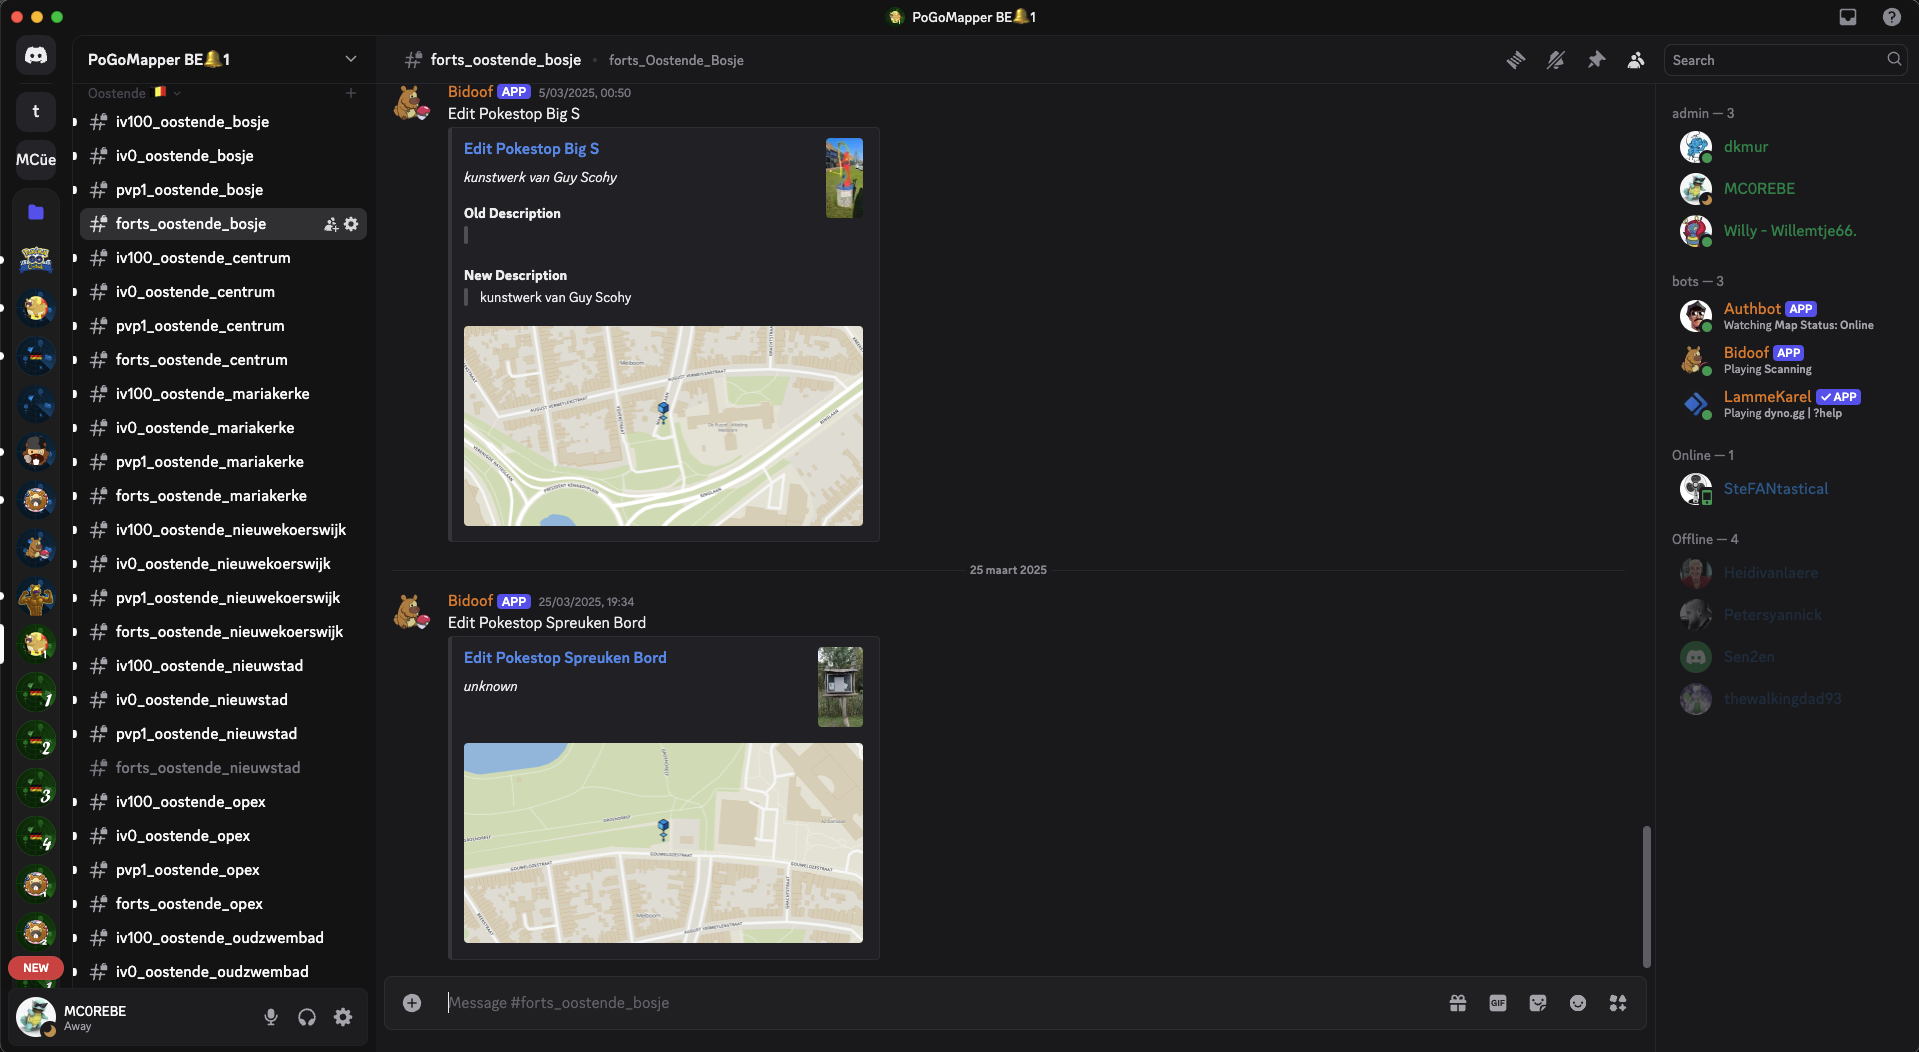Open LammeKarel bot profile
1919x1052 pixels.
1786,404
